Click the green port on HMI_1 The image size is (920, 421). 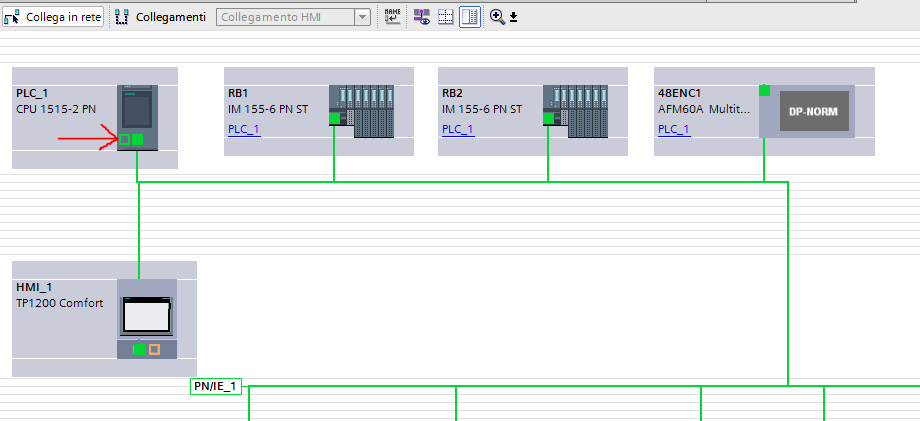pos(139,349)
